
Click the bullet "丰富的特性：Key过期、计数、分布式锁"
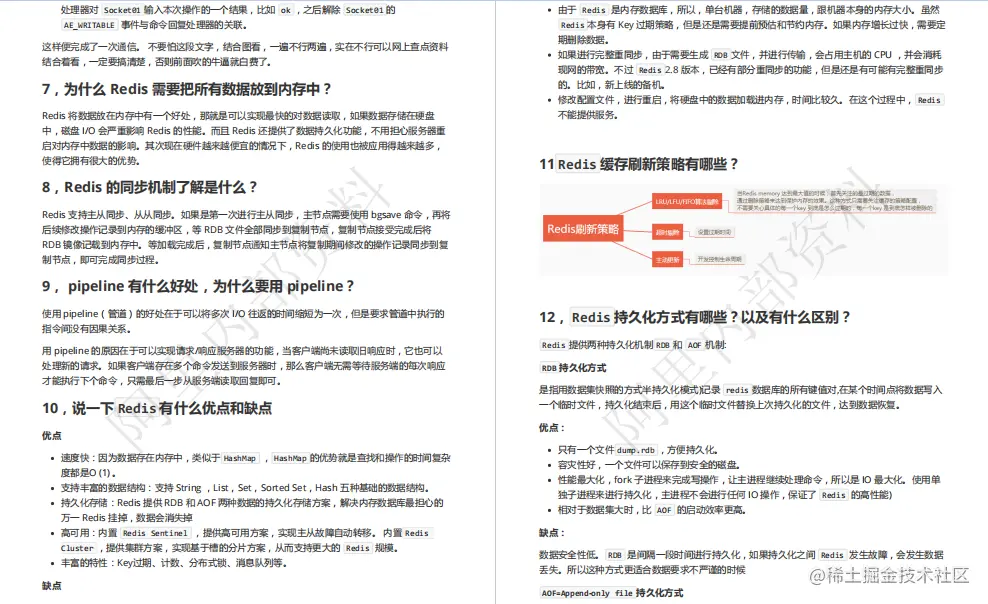tap(174, 563)
